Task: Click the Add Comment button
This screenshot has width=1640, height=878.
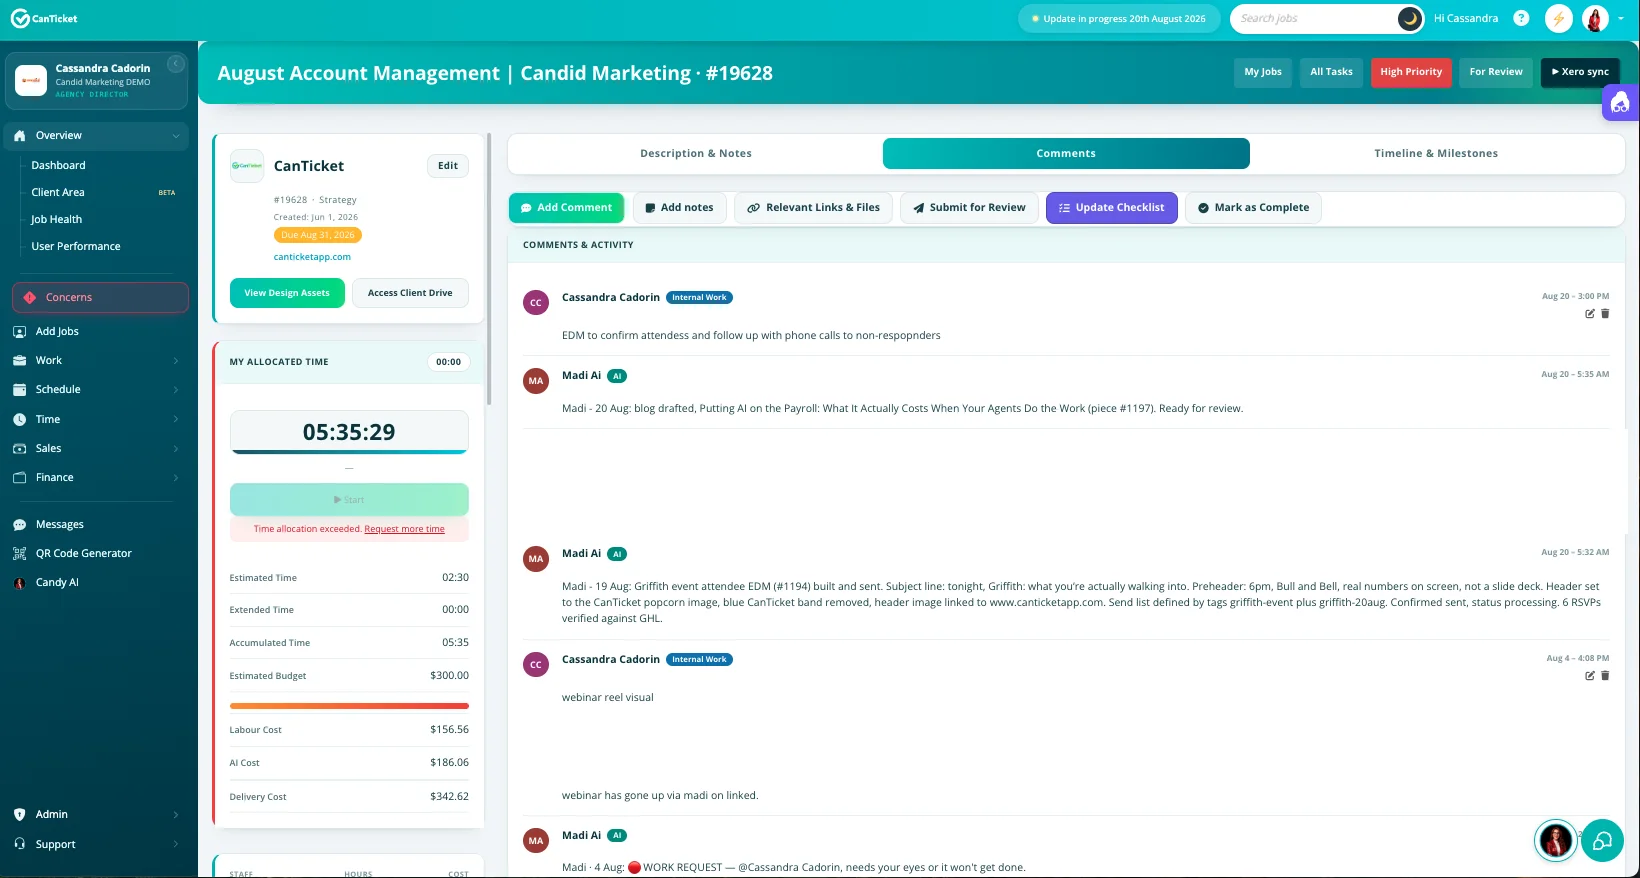Action: point(566,208)
